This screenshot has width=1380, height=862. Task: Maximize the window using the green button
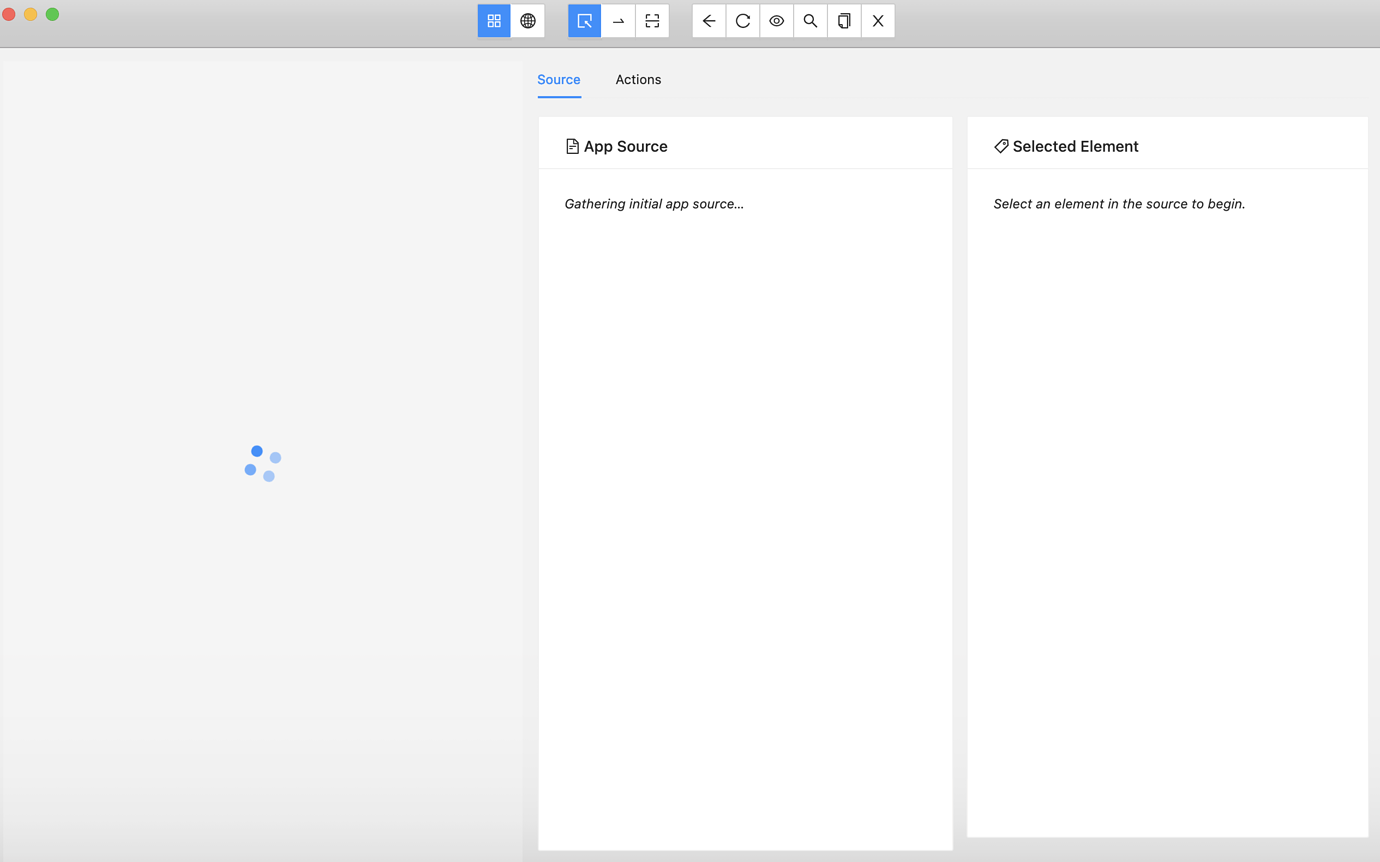[53, 14]
